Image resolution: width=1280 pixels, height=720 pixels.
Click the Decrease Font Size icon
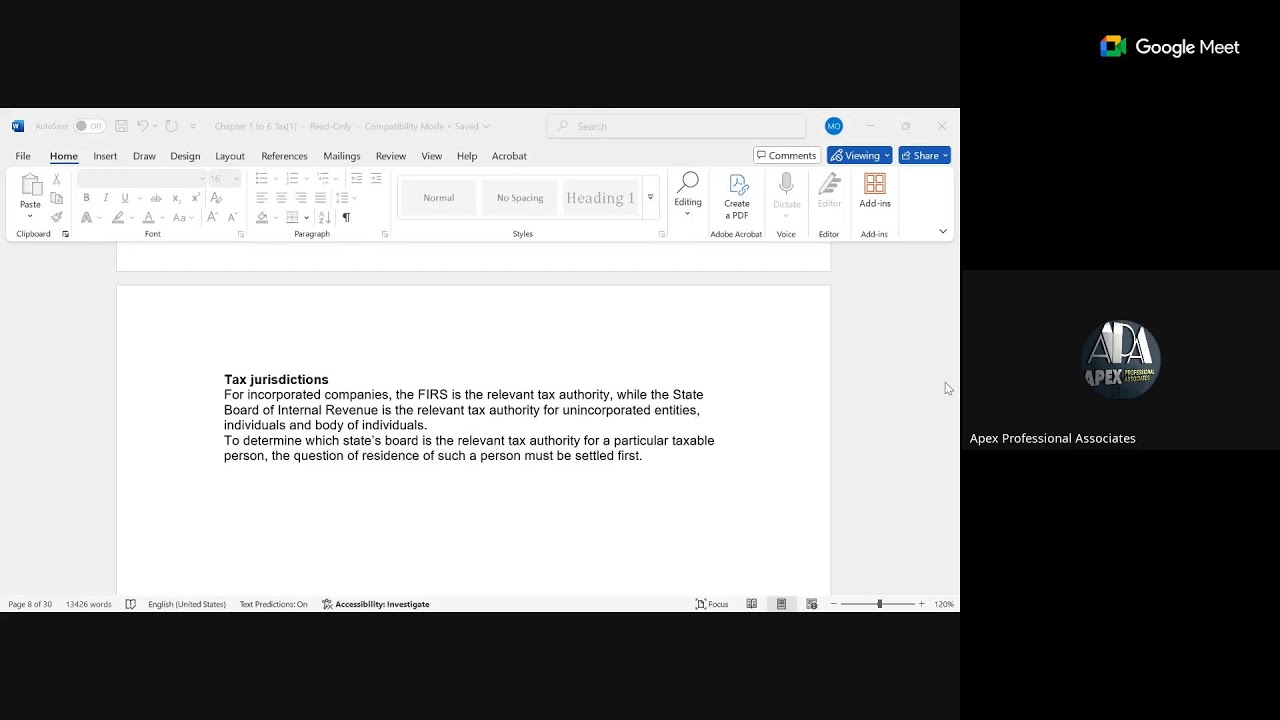tap(232, 217)
